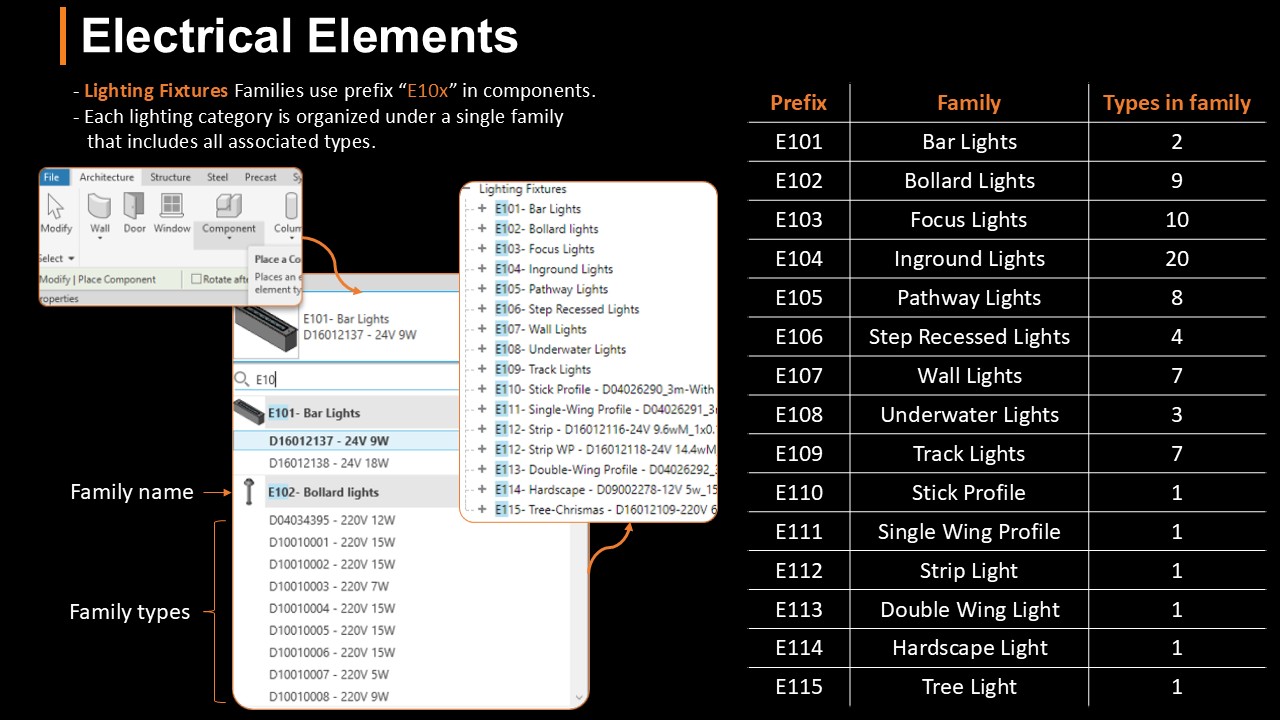Click the Wall tool icon

click(100, 205)
